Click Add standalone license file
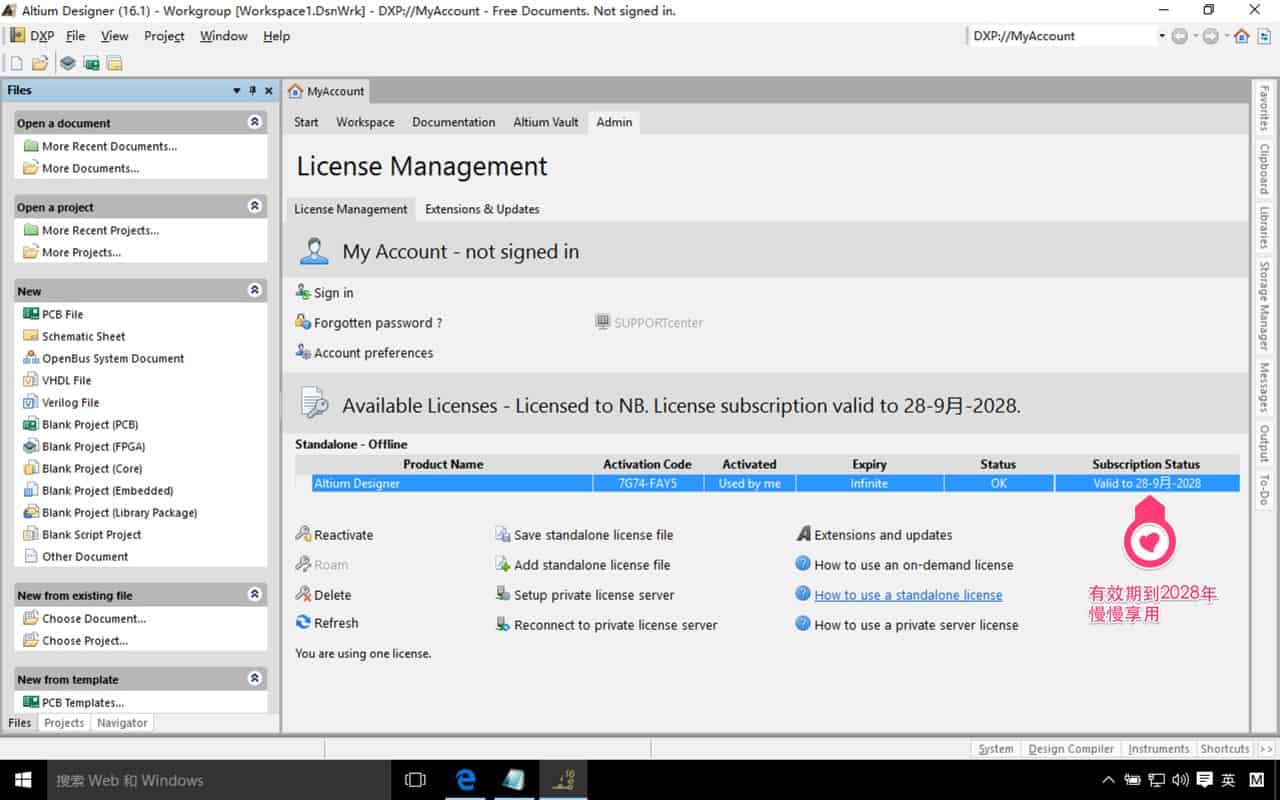Viewport: 1280px width, 800px height. [x=592, y=565]
